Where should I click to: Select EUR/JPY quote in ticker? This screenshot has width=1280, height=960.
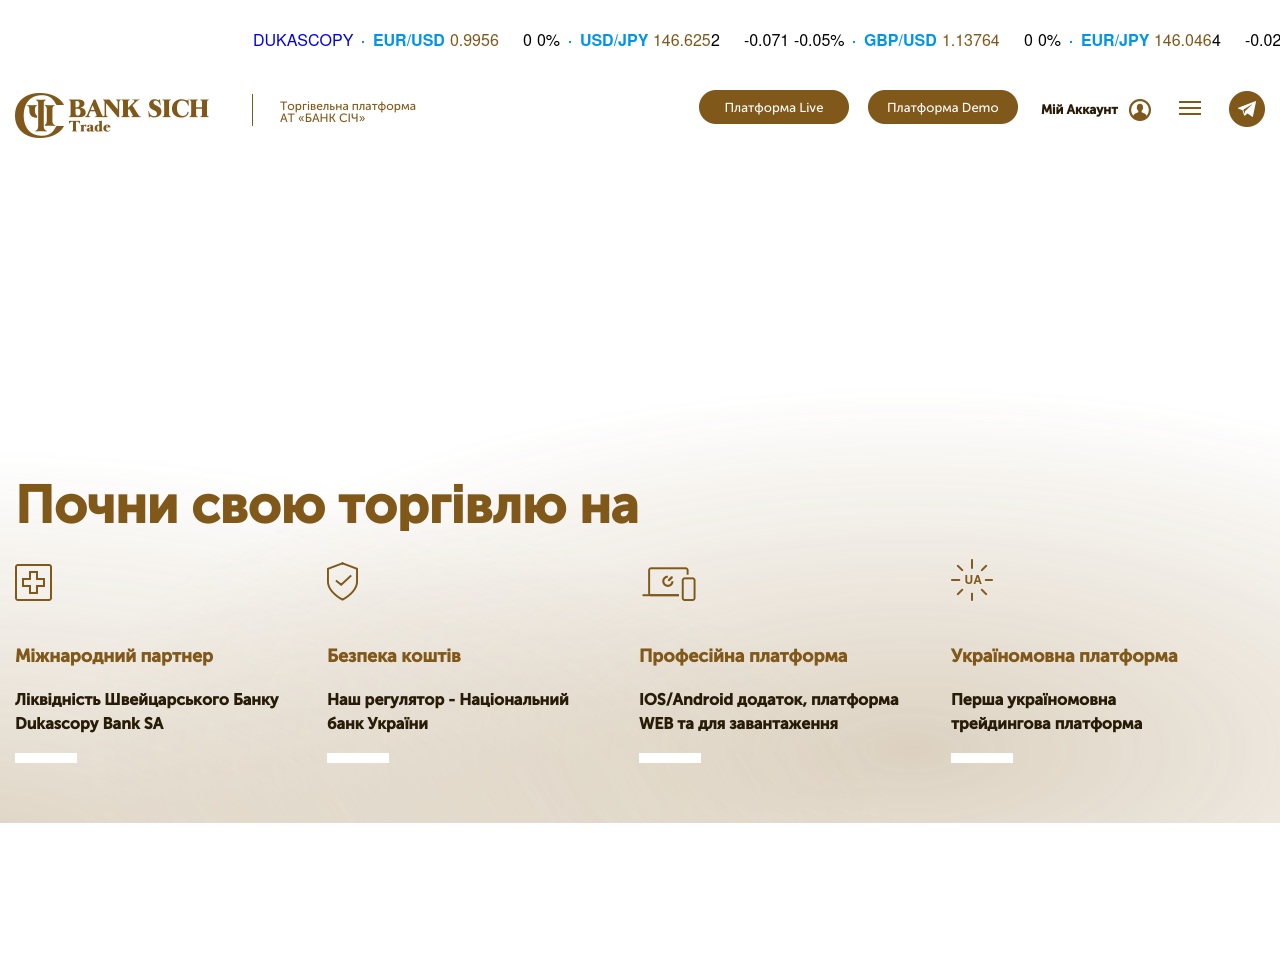[x=1115, y=41]
